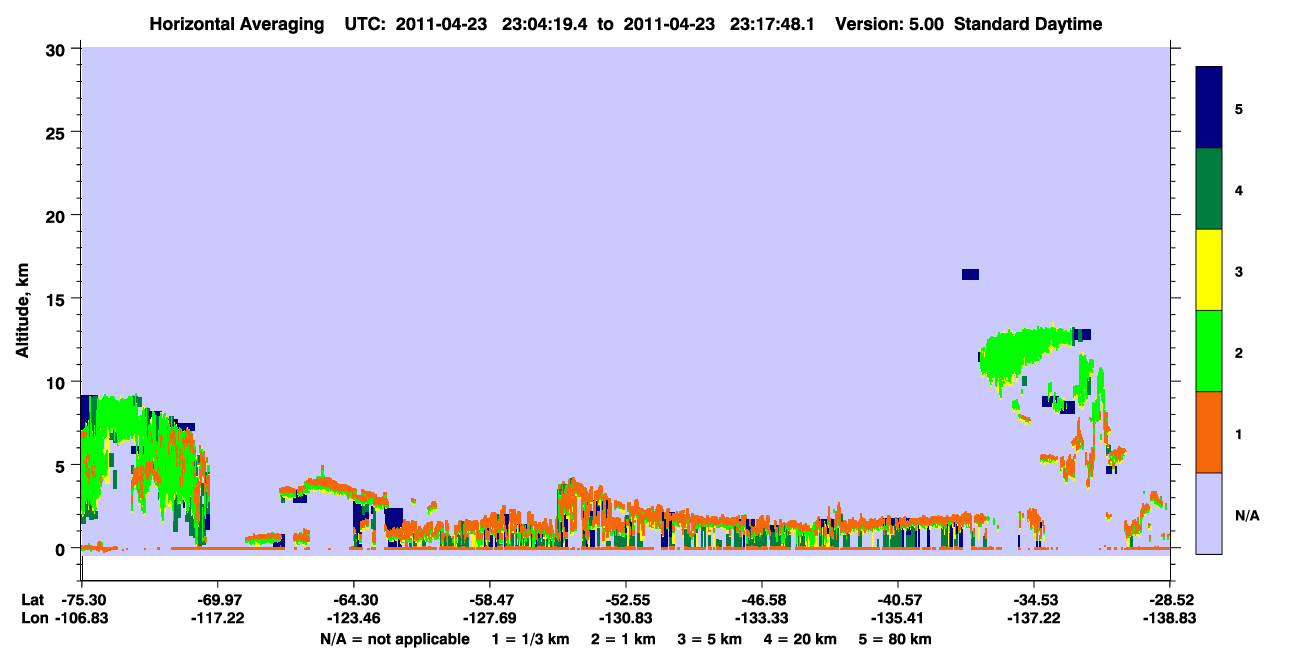Click the start time '23:04:19.4'
This screenshot has height=667, width=1300.
click(546, 24)
